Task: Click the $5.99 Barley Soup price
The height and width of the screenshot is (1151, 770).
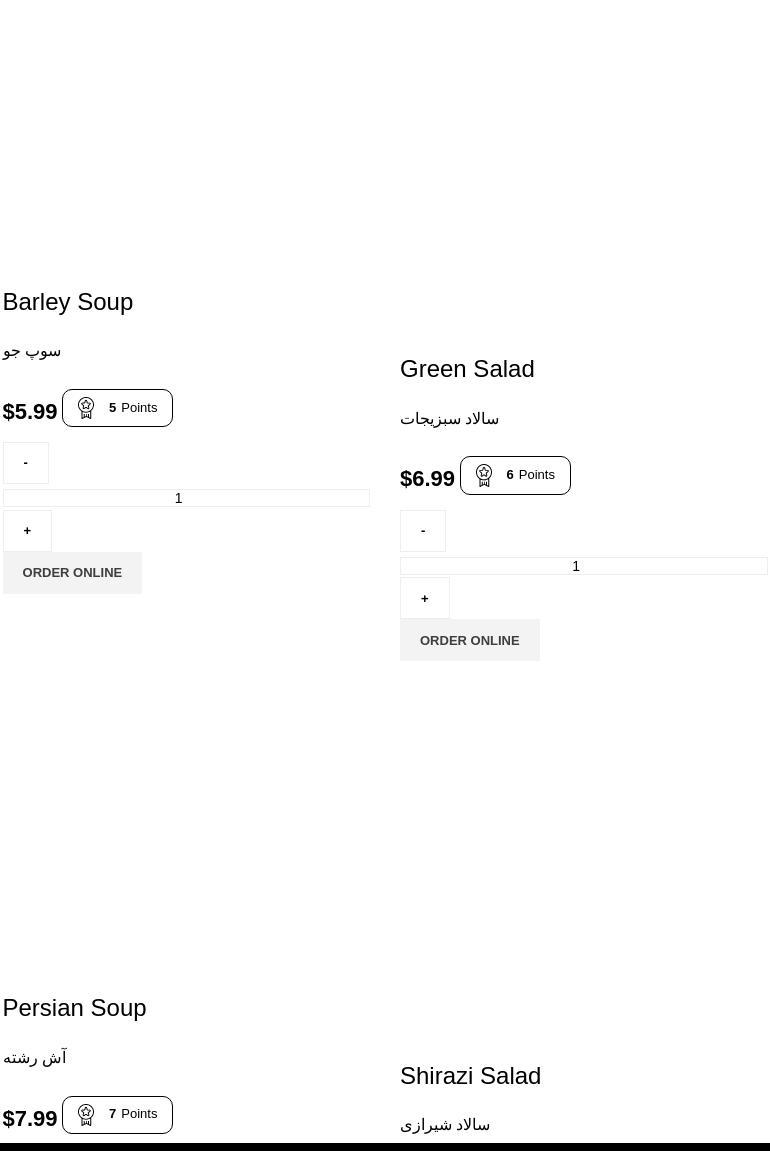Action: click(30, 412)
